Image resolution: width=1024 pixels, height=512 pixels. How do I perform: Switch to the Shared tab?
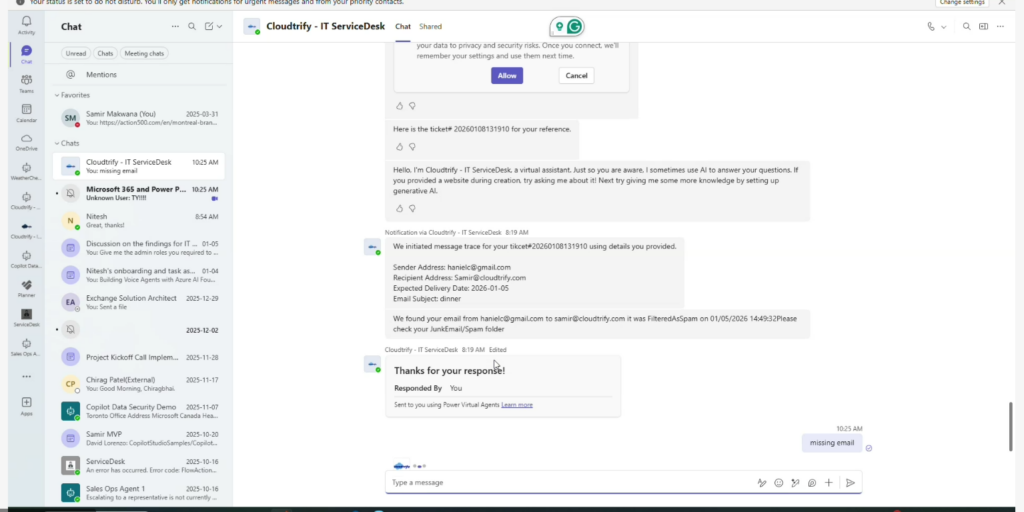430,27
